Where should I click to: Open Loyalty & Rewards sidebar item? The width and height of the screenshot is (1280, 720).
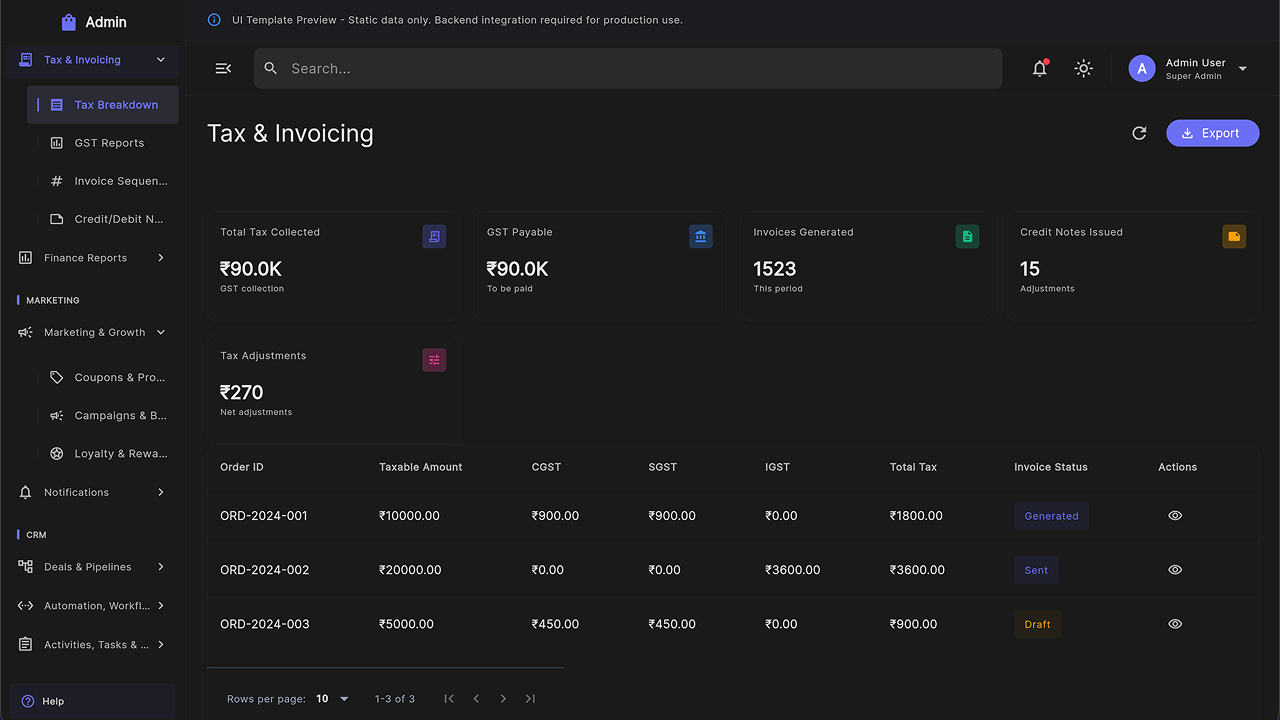pyautogui.click(x=103, y=454)
